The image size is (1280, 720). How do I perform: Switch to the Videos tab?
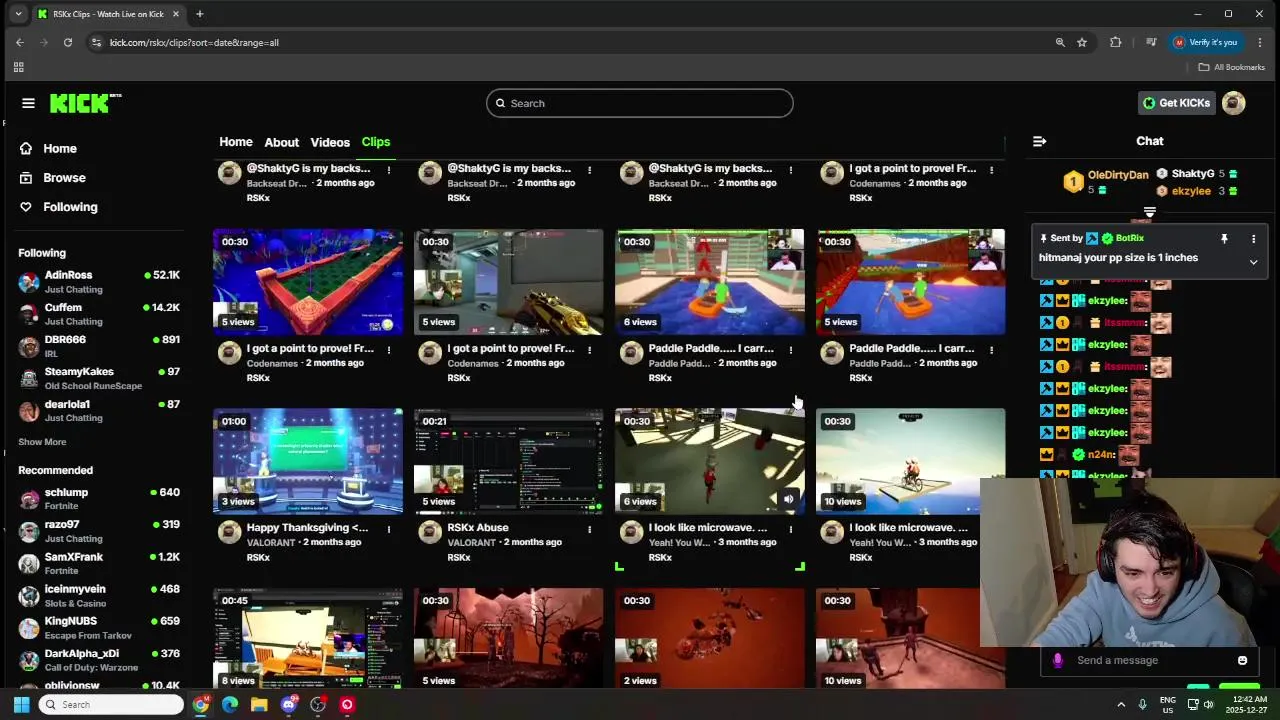point(330,142)
